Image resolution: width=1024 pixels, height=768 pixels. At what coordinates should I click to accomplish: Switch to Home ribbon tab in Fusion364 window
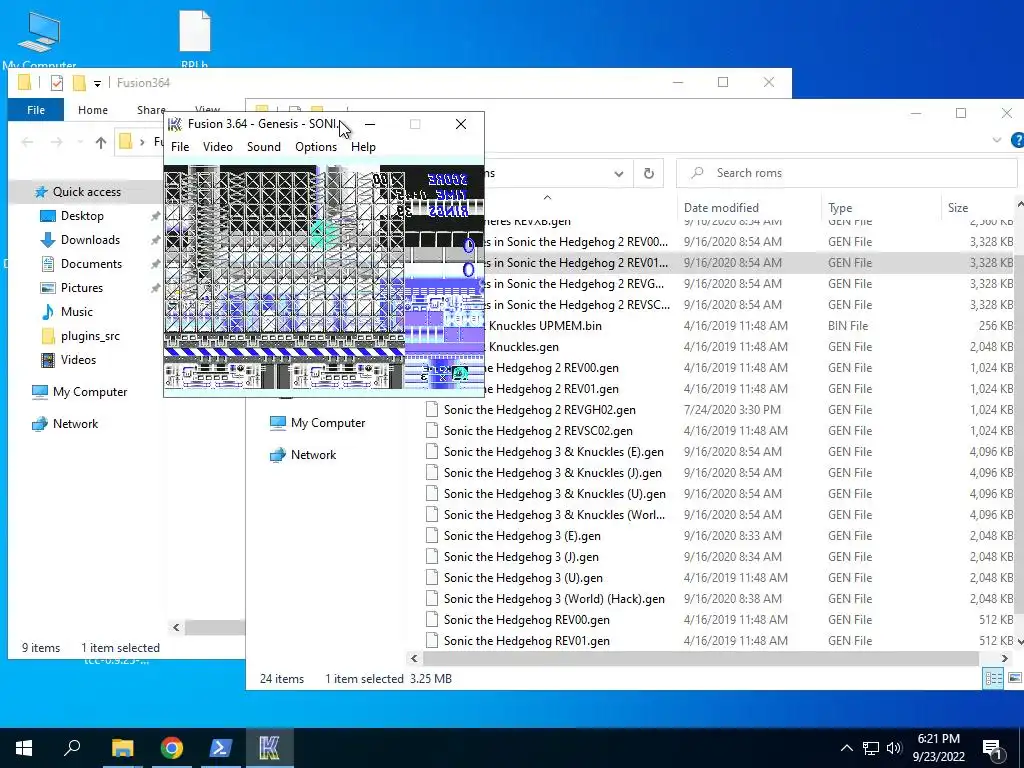[93, 110]
